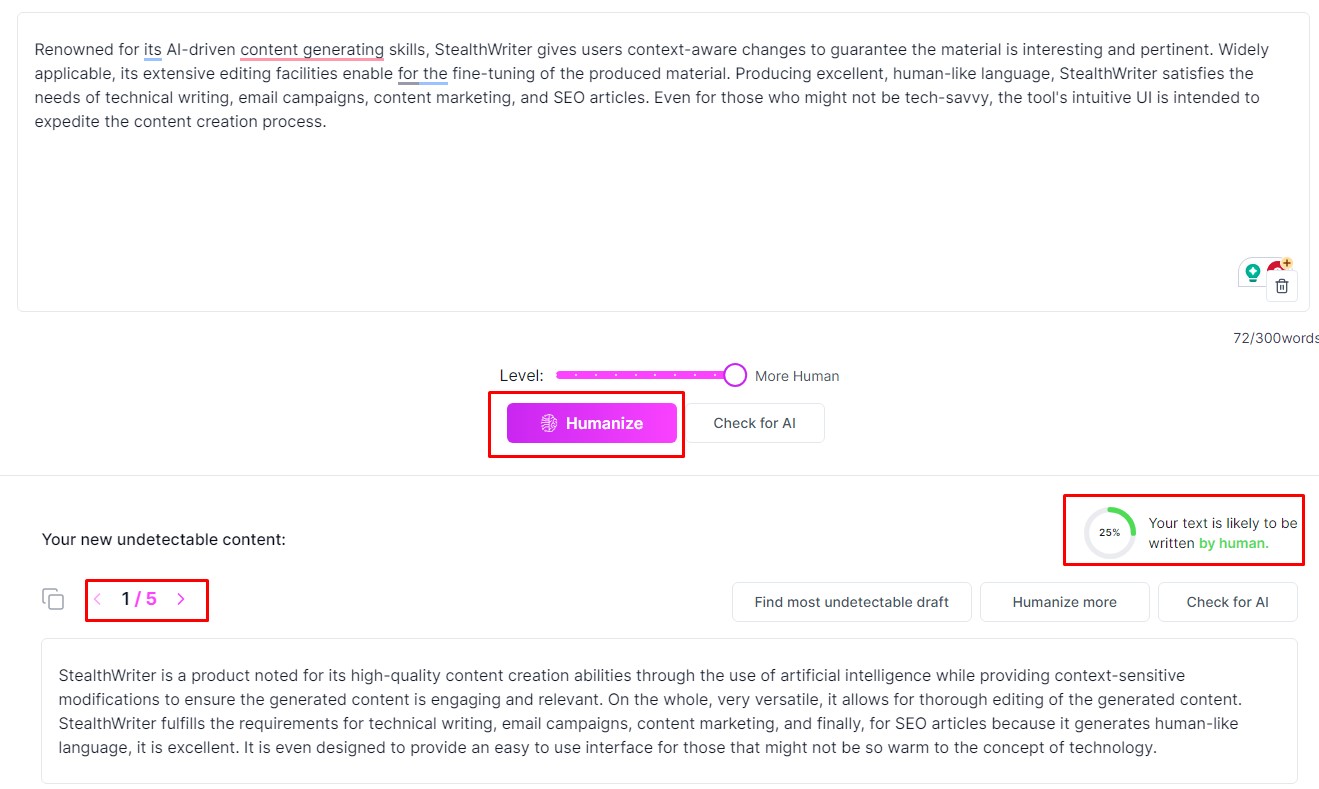This screenshot has width=1319, height=789.
Task: Click the humanized output text box
Action: click(668, 711)
